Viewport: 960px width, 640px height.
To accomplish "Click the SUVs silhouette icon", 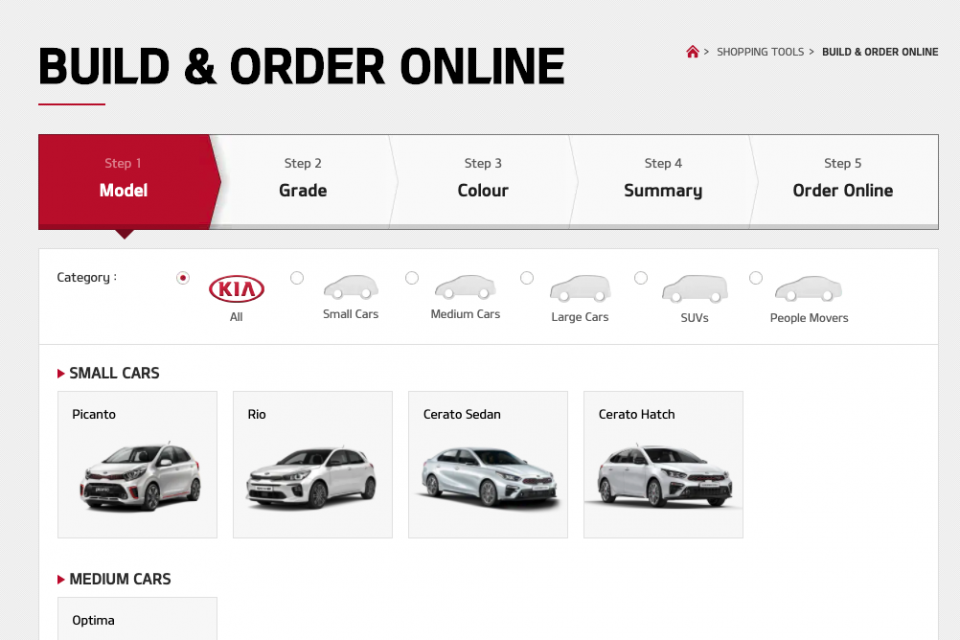I will pos(694,288).
